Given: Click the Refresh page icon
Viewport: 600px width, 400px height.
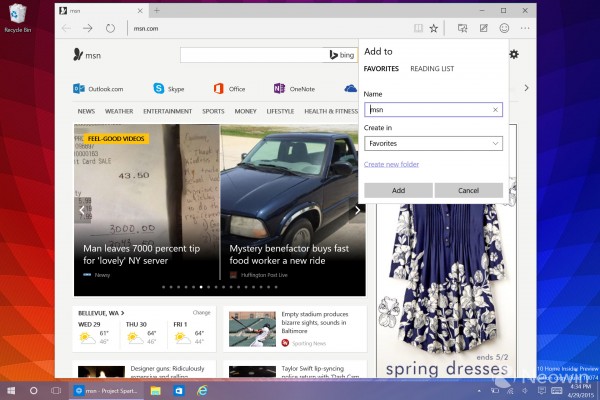Looking at the screenshot, I should click(110, 28).
